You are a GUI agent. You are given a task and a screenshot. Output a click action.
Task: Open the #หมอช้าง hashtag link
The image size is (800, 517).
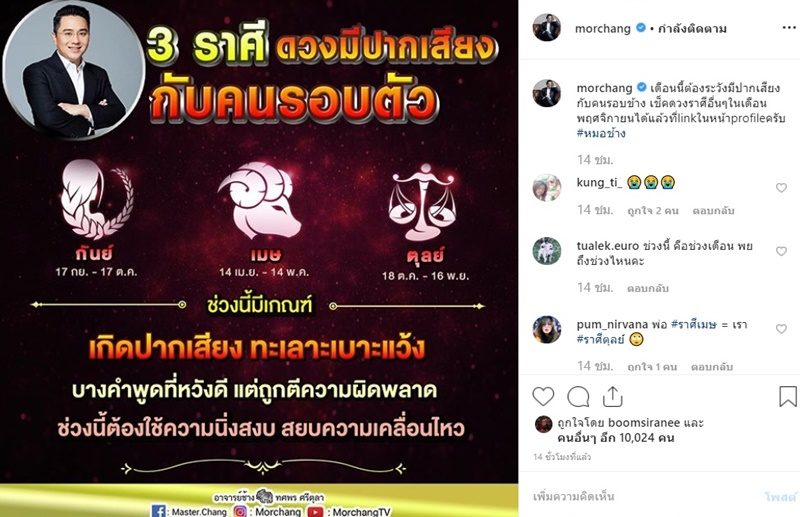point(601,133)
